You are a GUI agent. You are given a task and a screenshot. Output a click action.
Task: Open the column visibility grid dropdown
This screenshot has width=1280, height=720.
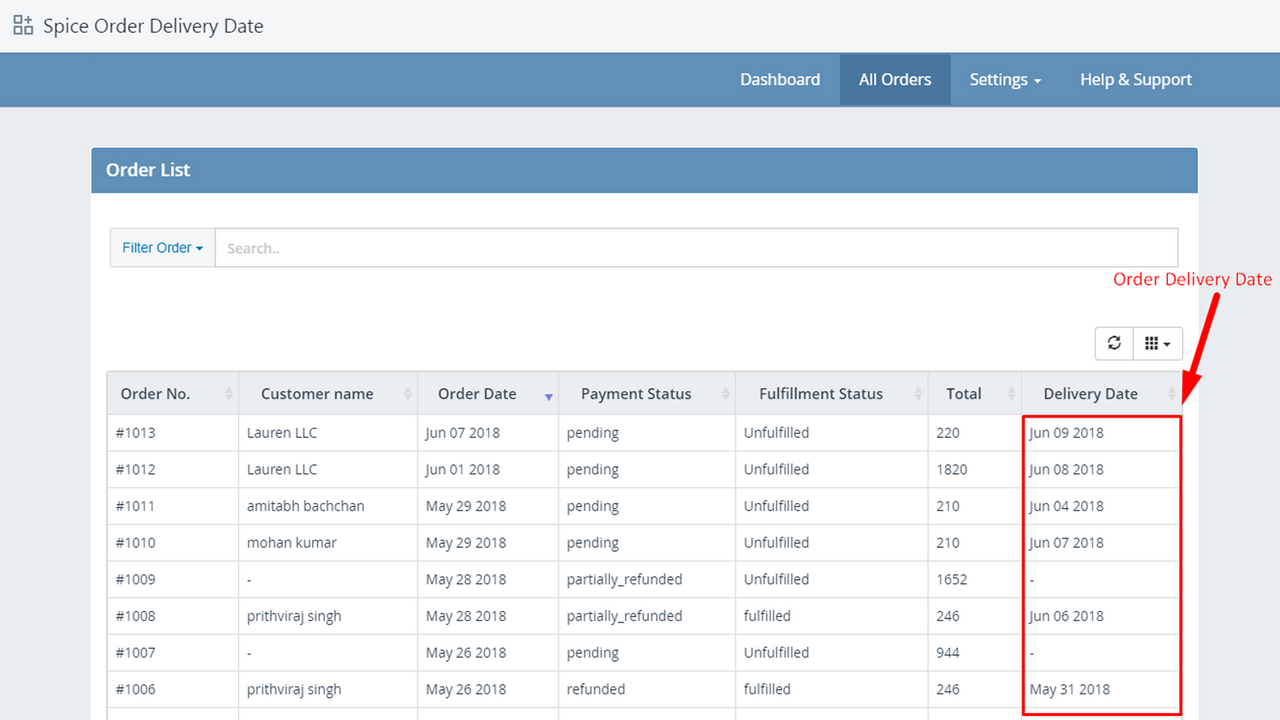(x=1158, y=343)
